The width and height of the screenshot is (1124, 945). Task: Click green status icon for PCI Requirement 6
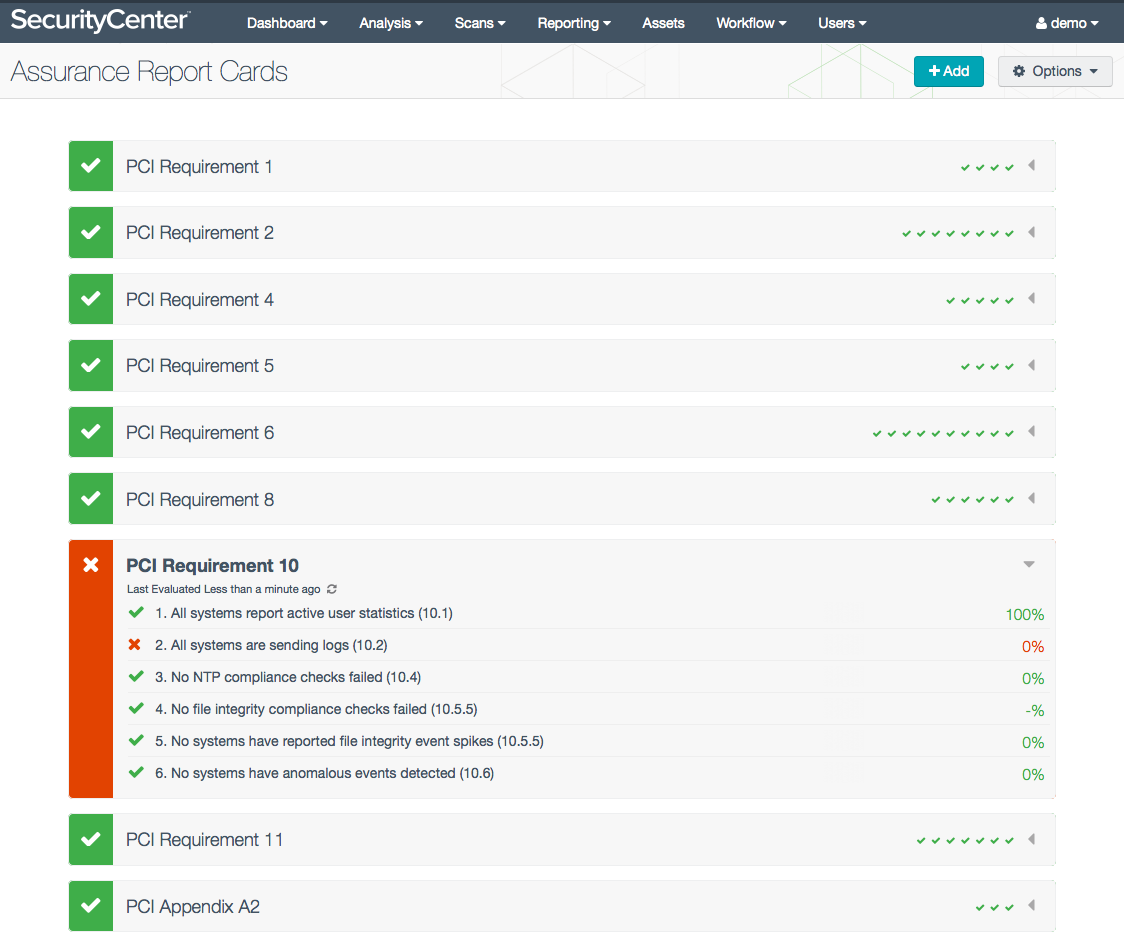tap(90, 432)
